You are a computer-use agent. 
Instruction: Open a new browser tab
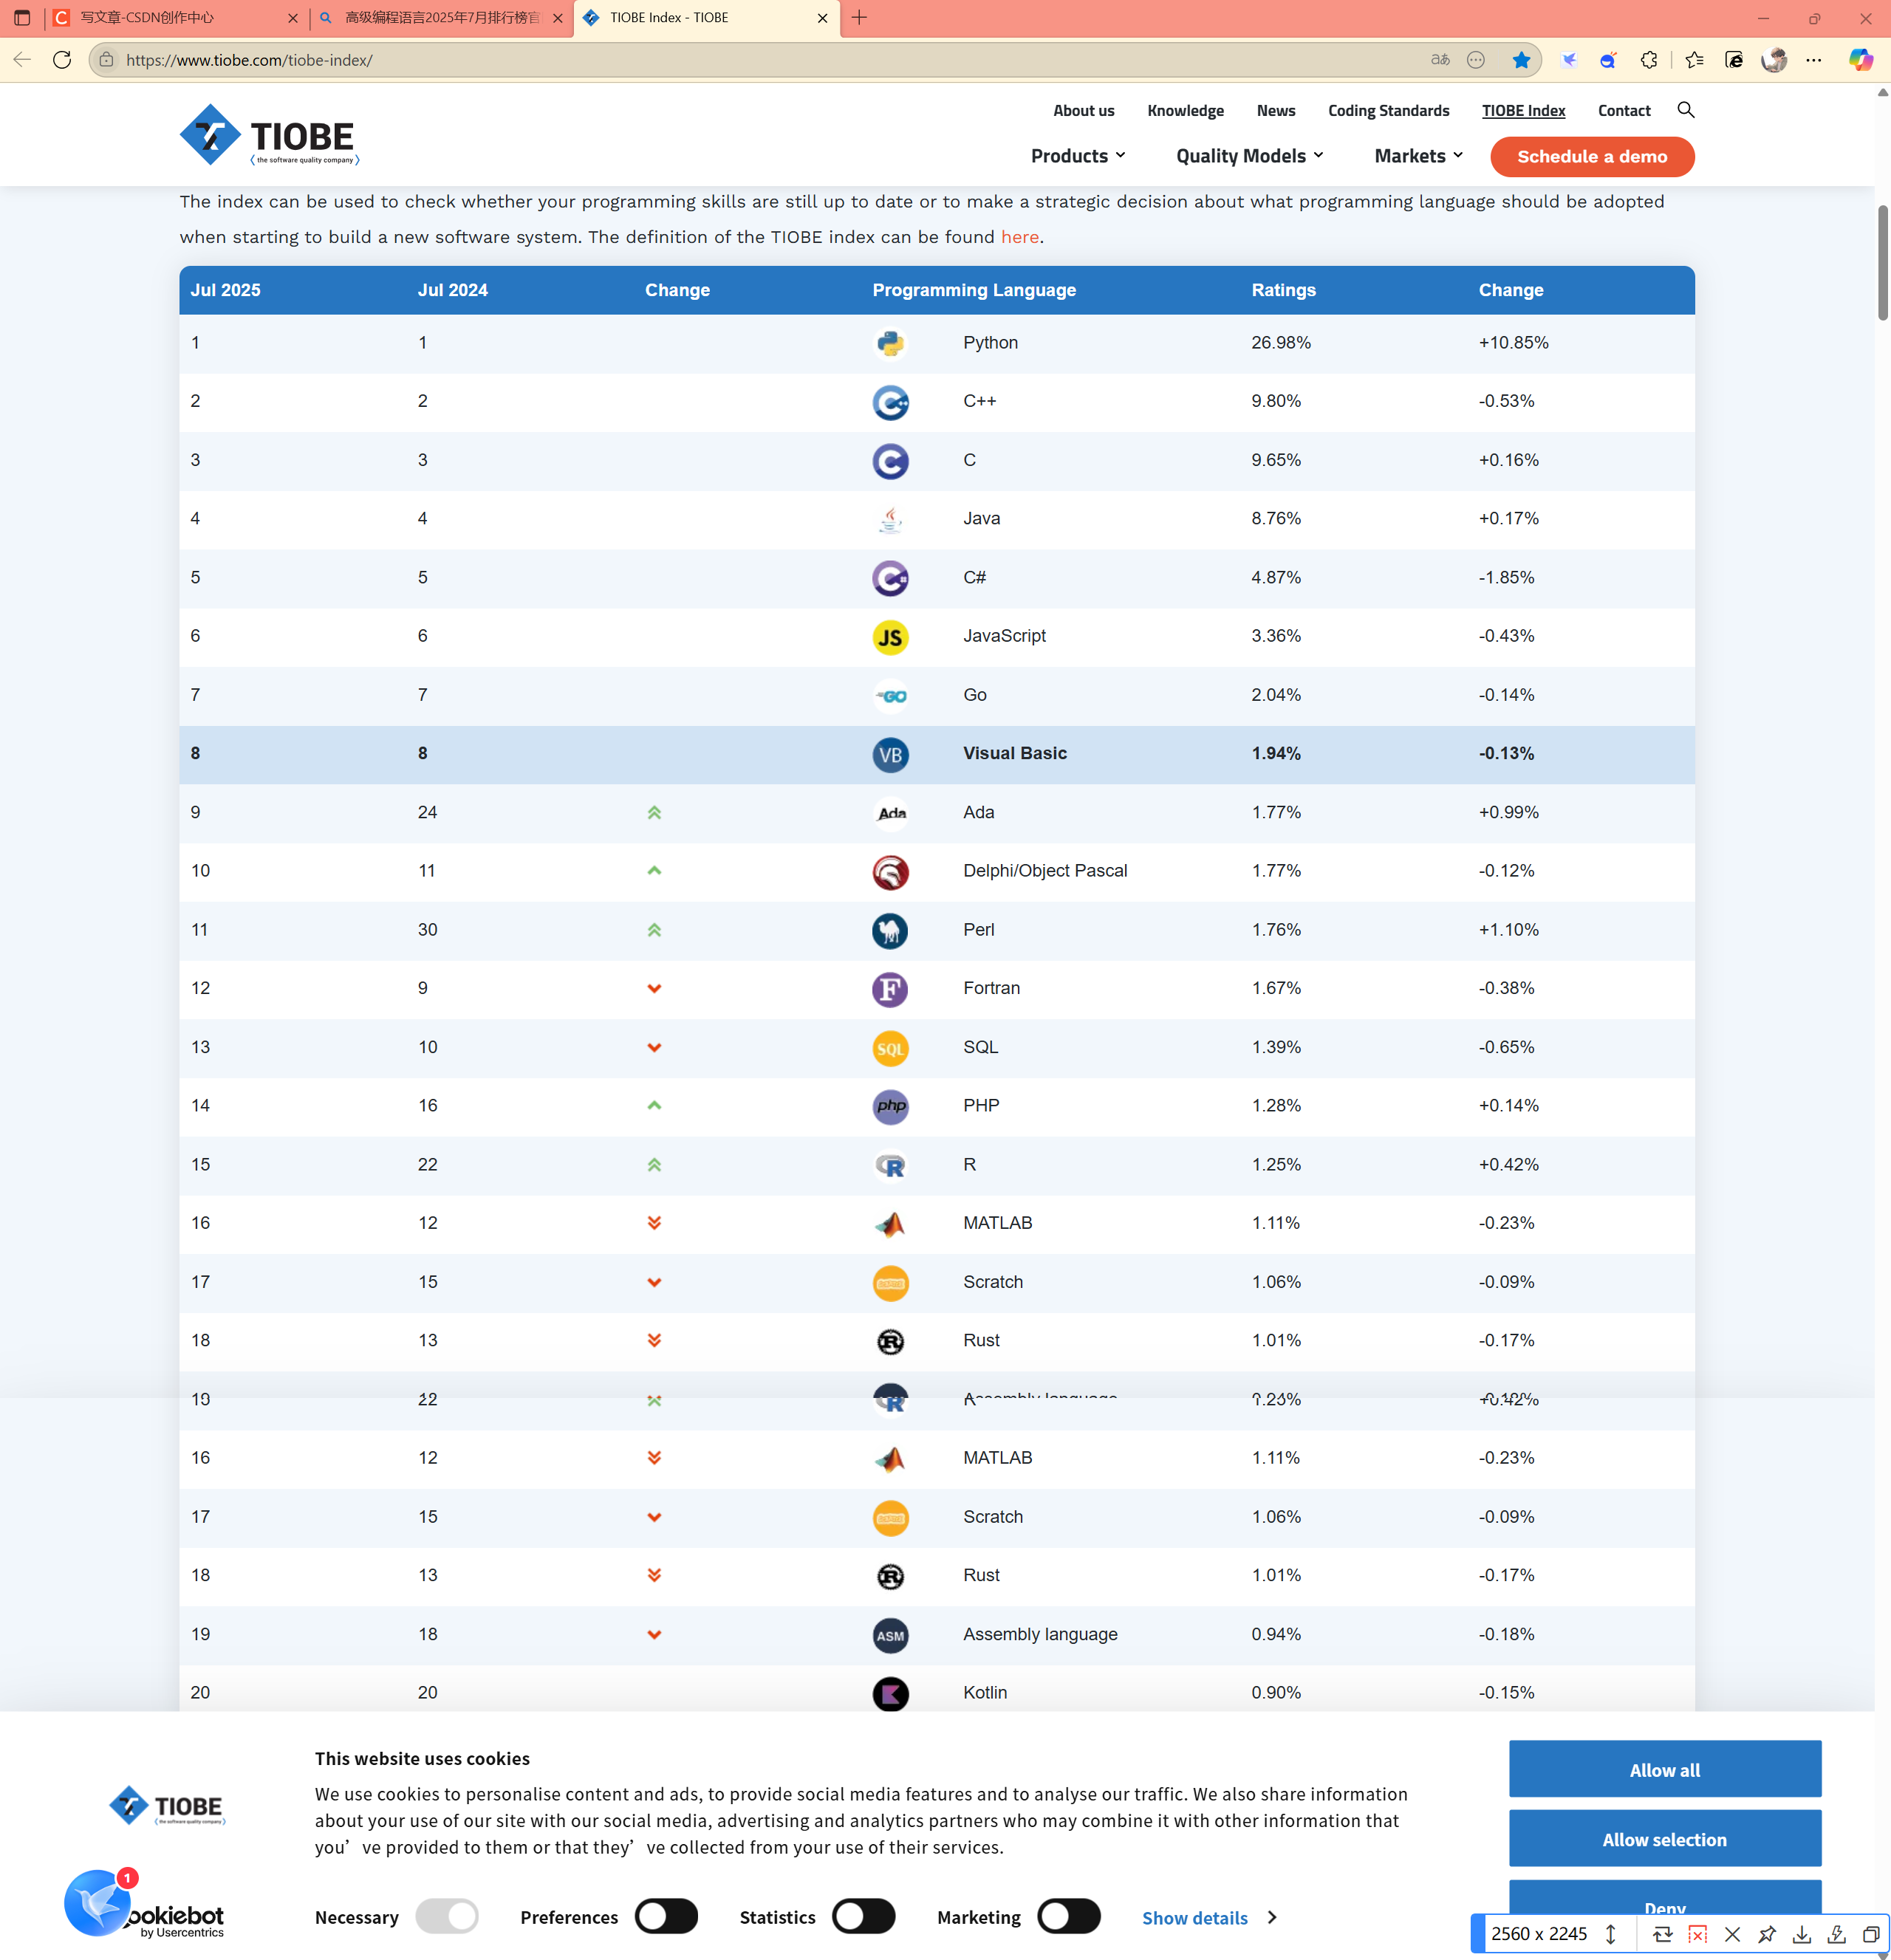(x=859, y=18)
